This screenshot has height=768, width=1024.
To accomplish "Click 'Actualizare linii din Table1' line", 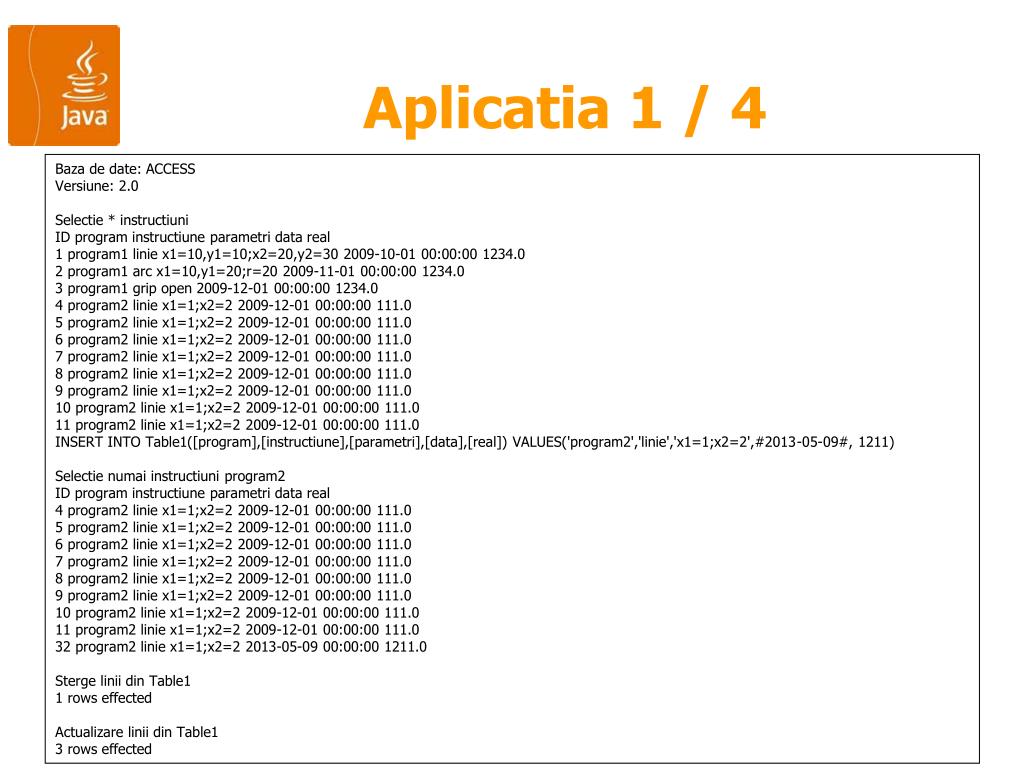I will click(136, 732).
